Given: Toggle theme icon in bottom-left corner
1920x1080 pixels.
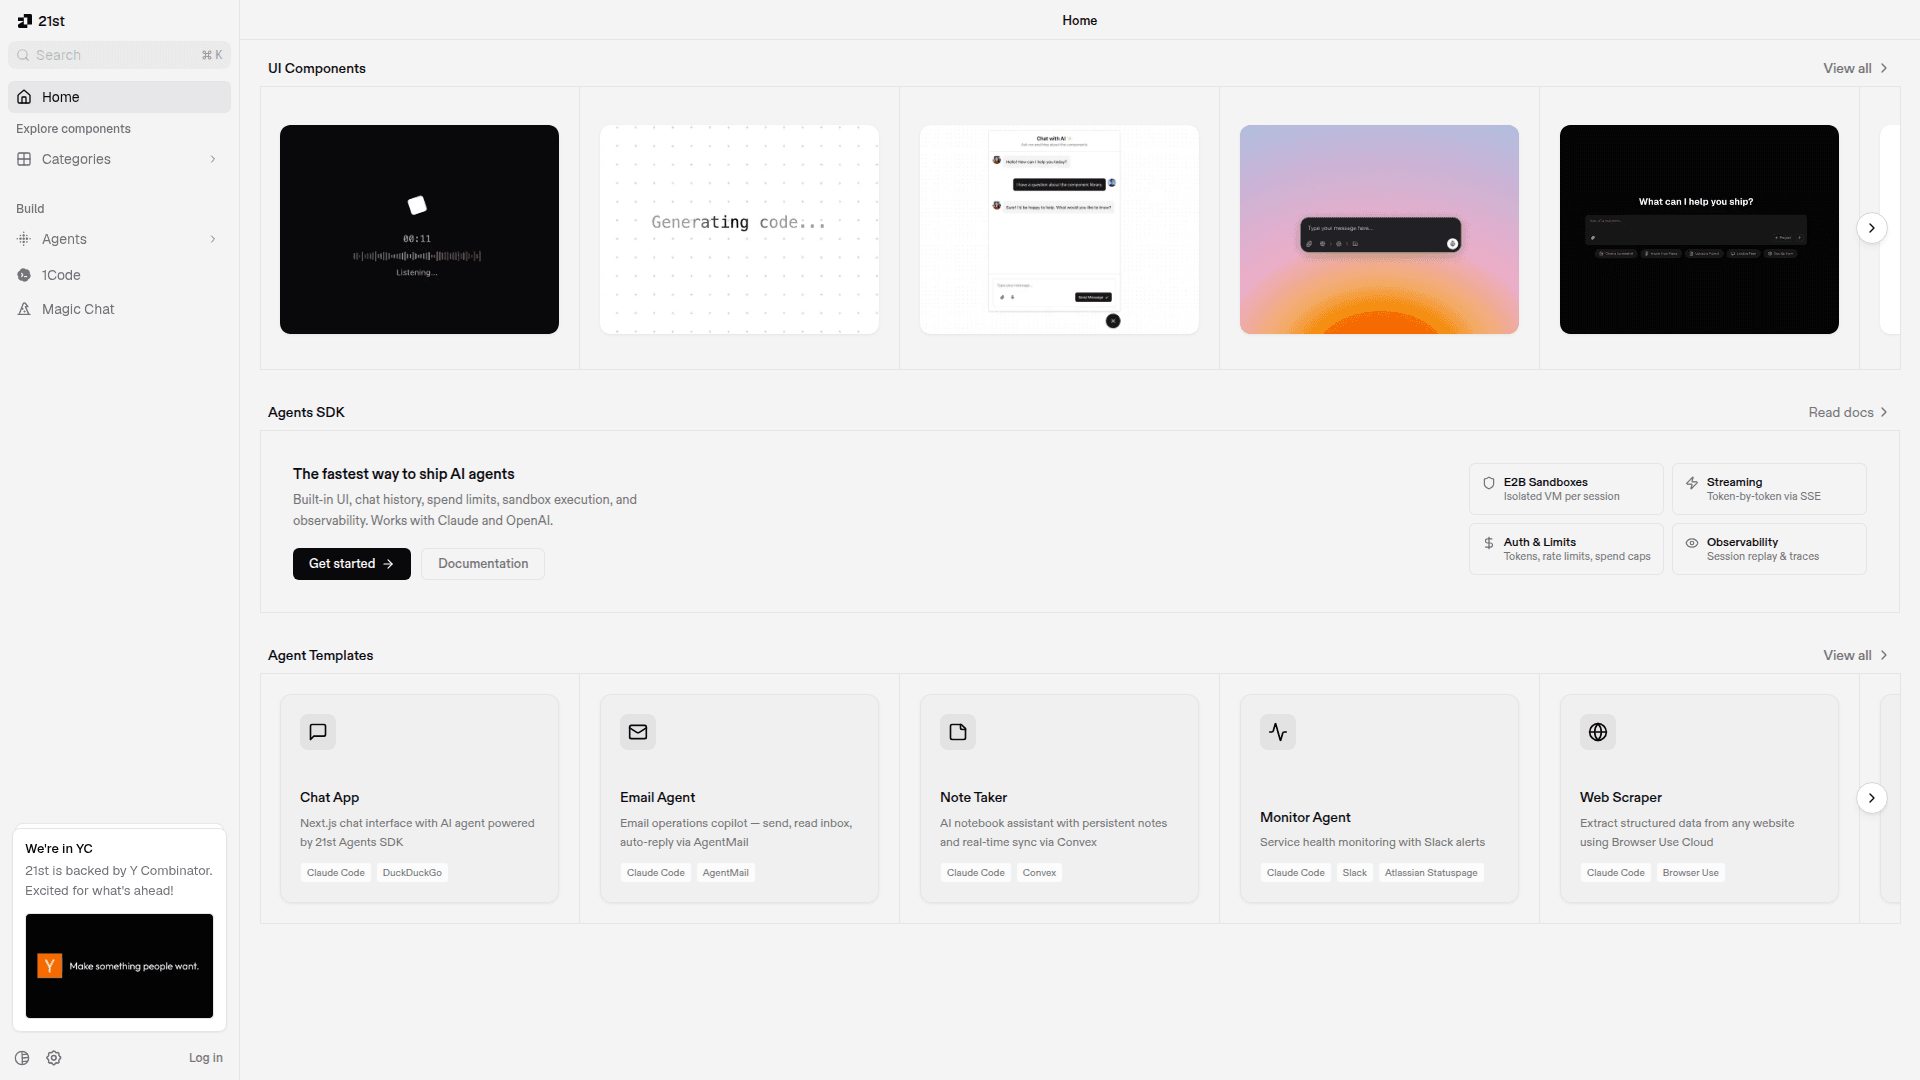Looking at the screenshot, I should [22, 1058].
